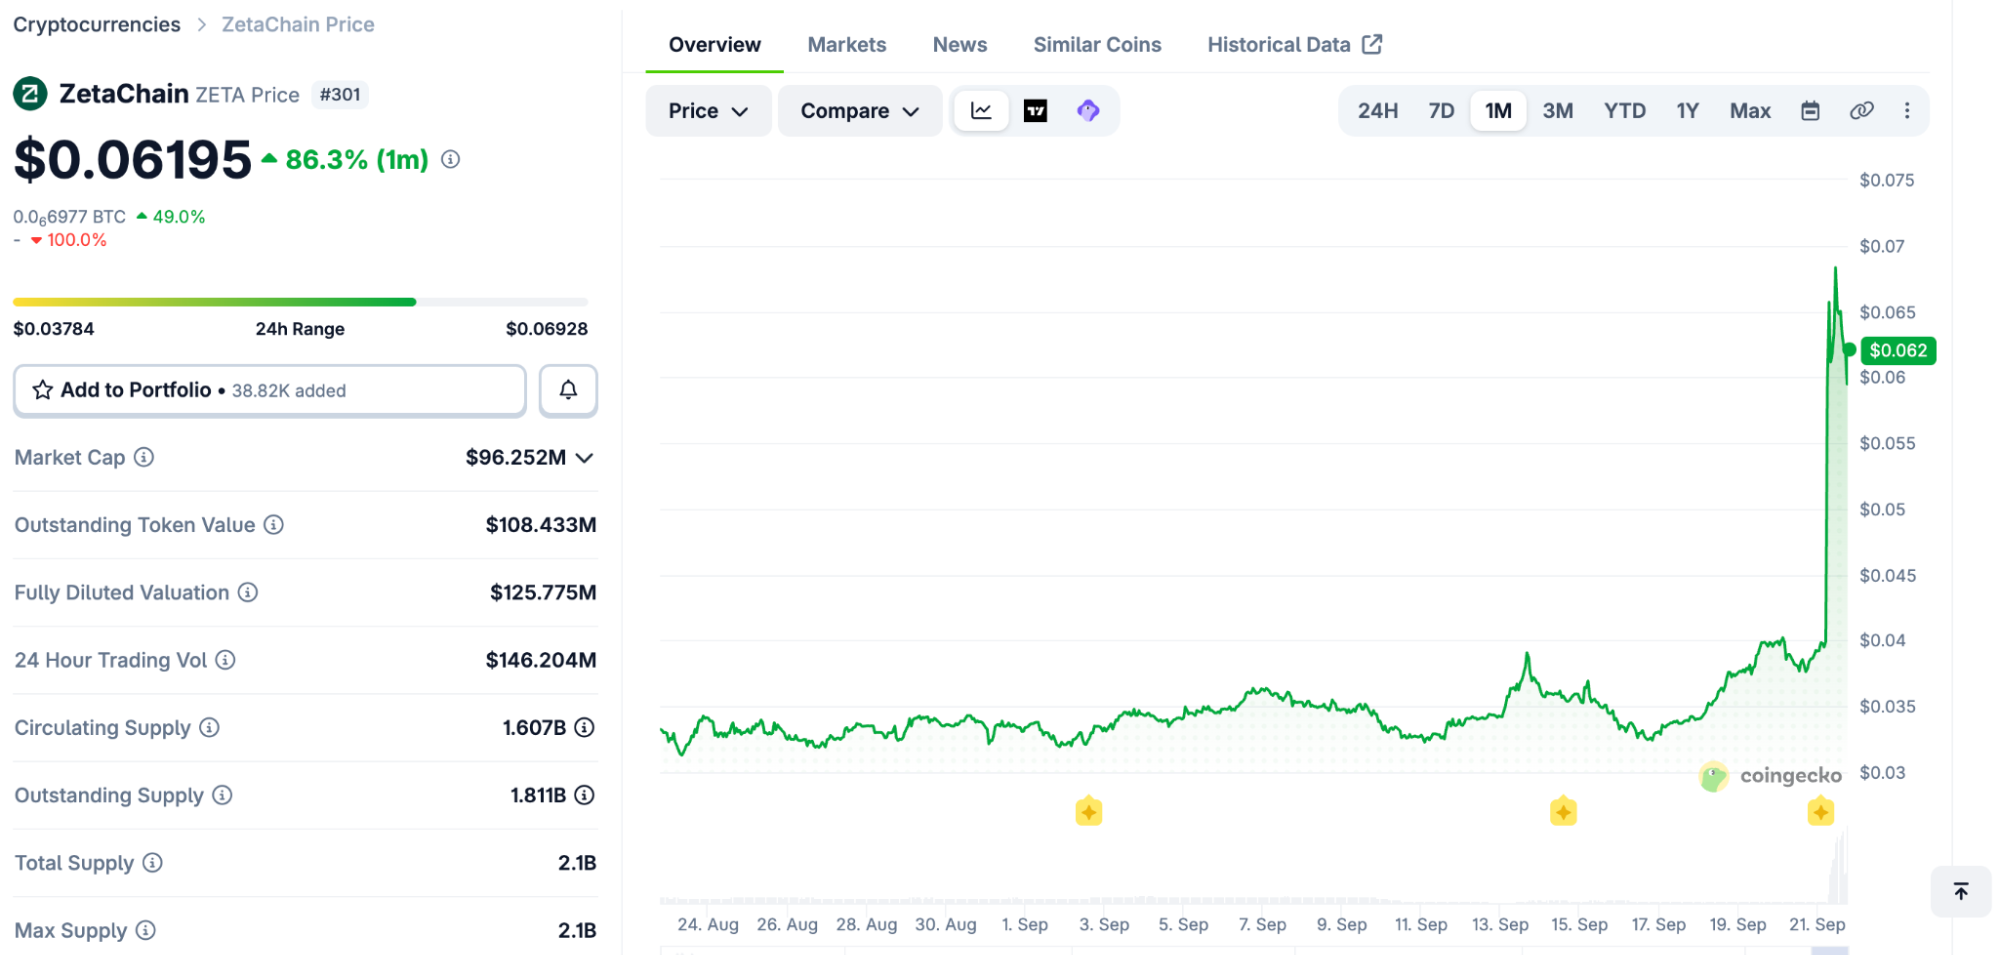The width and height of the screenshot is (1999, 955).
Task: Click the Add to Portfolio button
Action: pyautogui.click(x=270, y=390)
